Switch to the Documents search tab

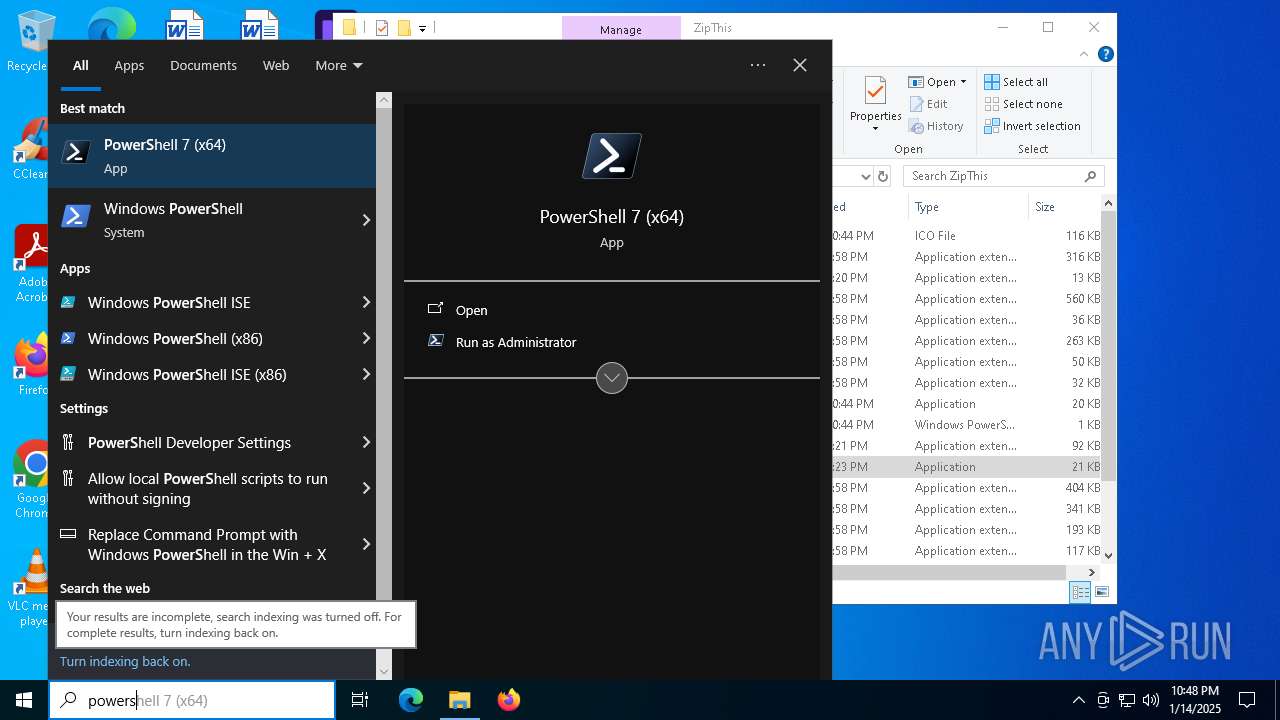click(203, 65)
